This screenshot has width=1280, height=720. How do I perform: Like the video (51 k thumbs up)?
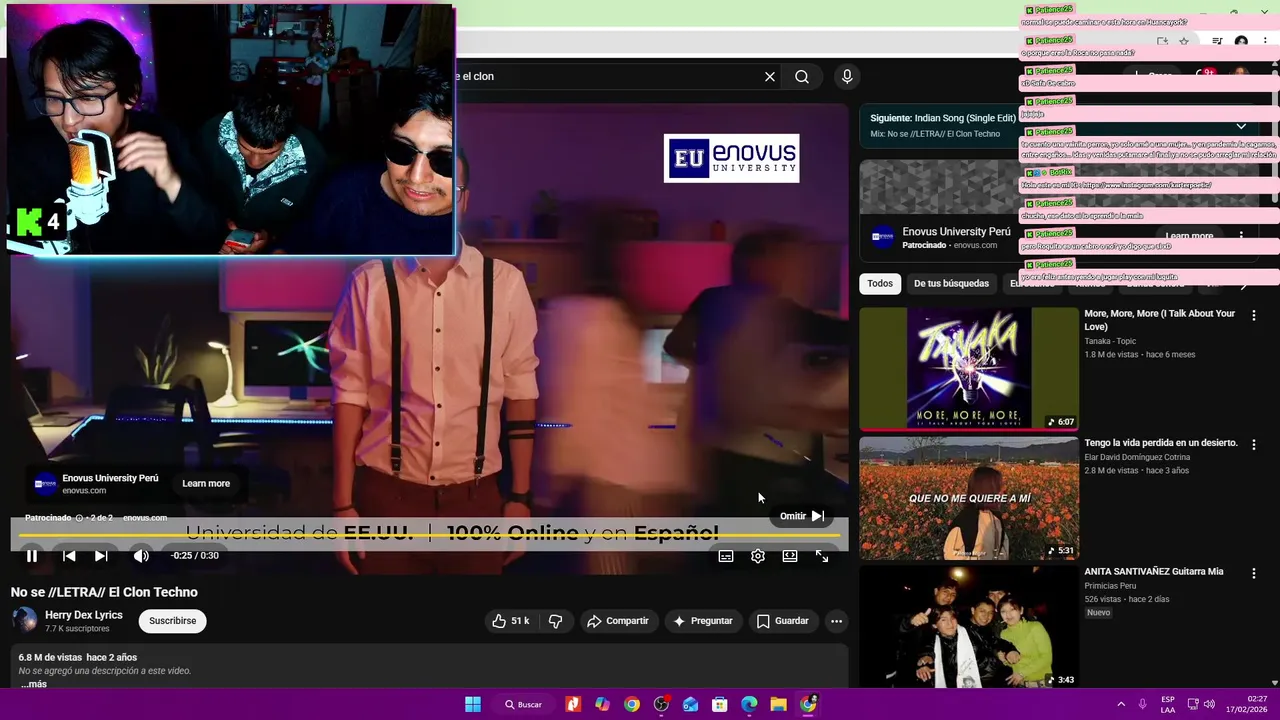[x=510, y=621]
